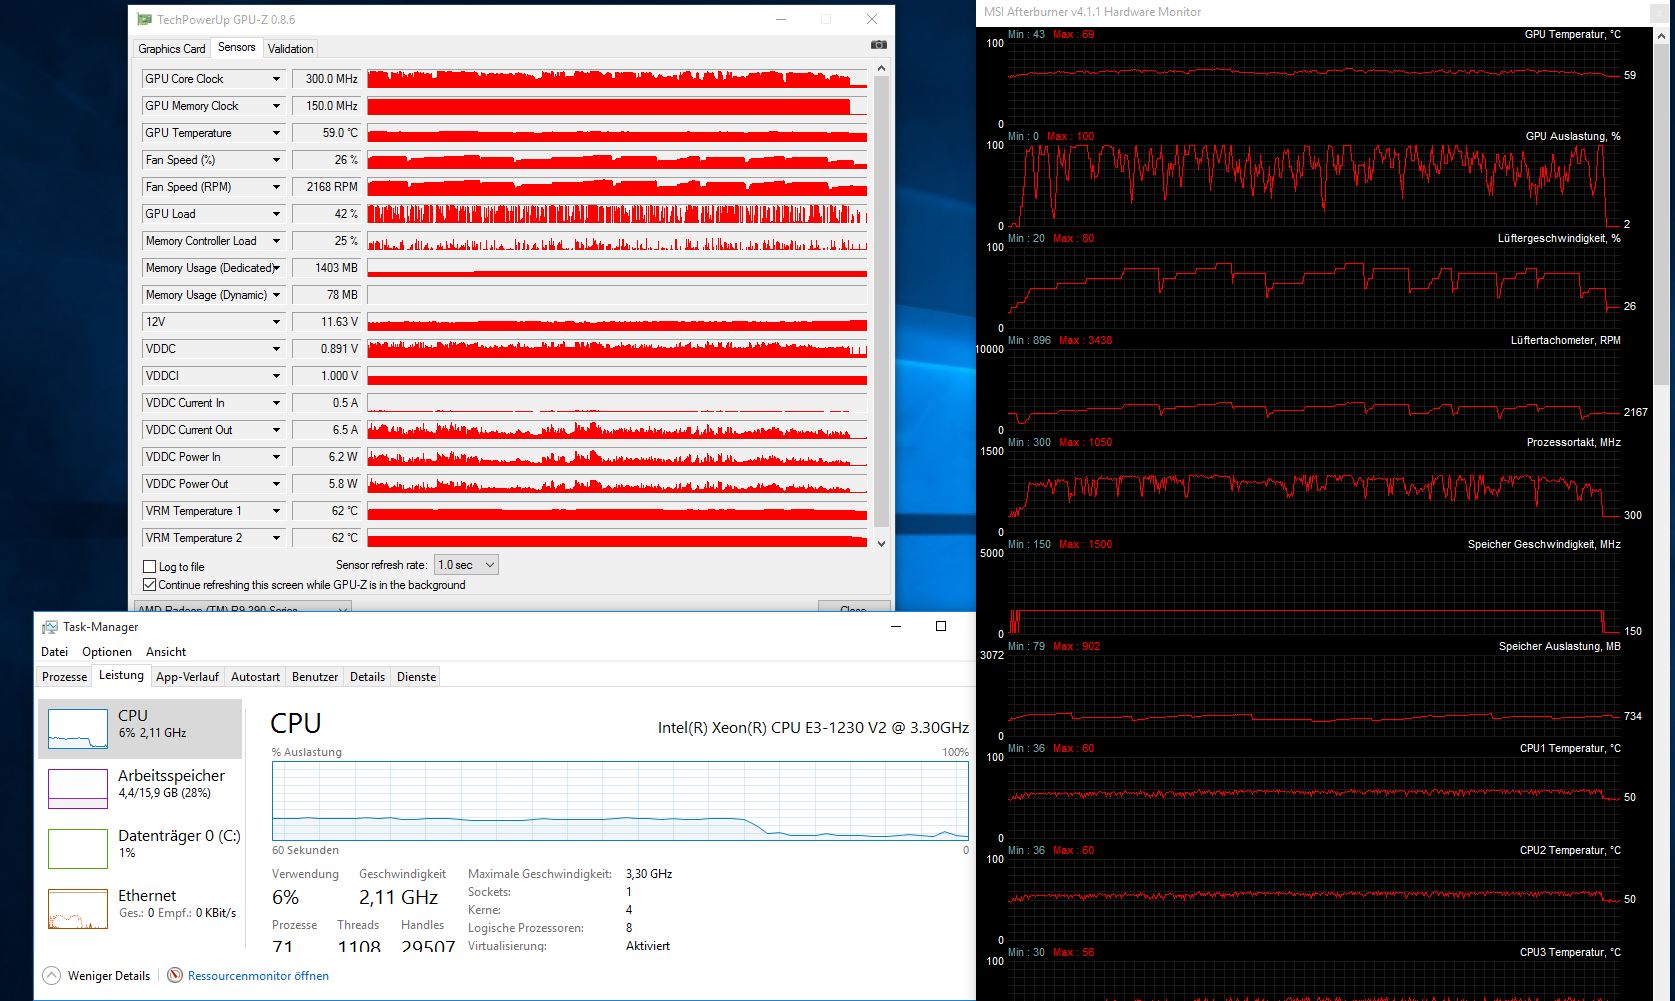This screenshot has width=1675, height=1001.
Task: Click the 'Lüftergeschwindigkeit, %' graph label
Action: pos(1559,239)
